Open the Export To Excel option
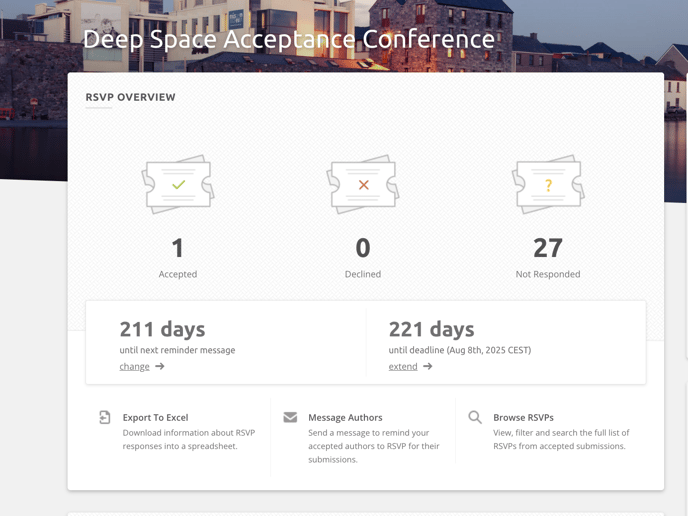This screenshot has height=516, width=688. pos(155,417)
